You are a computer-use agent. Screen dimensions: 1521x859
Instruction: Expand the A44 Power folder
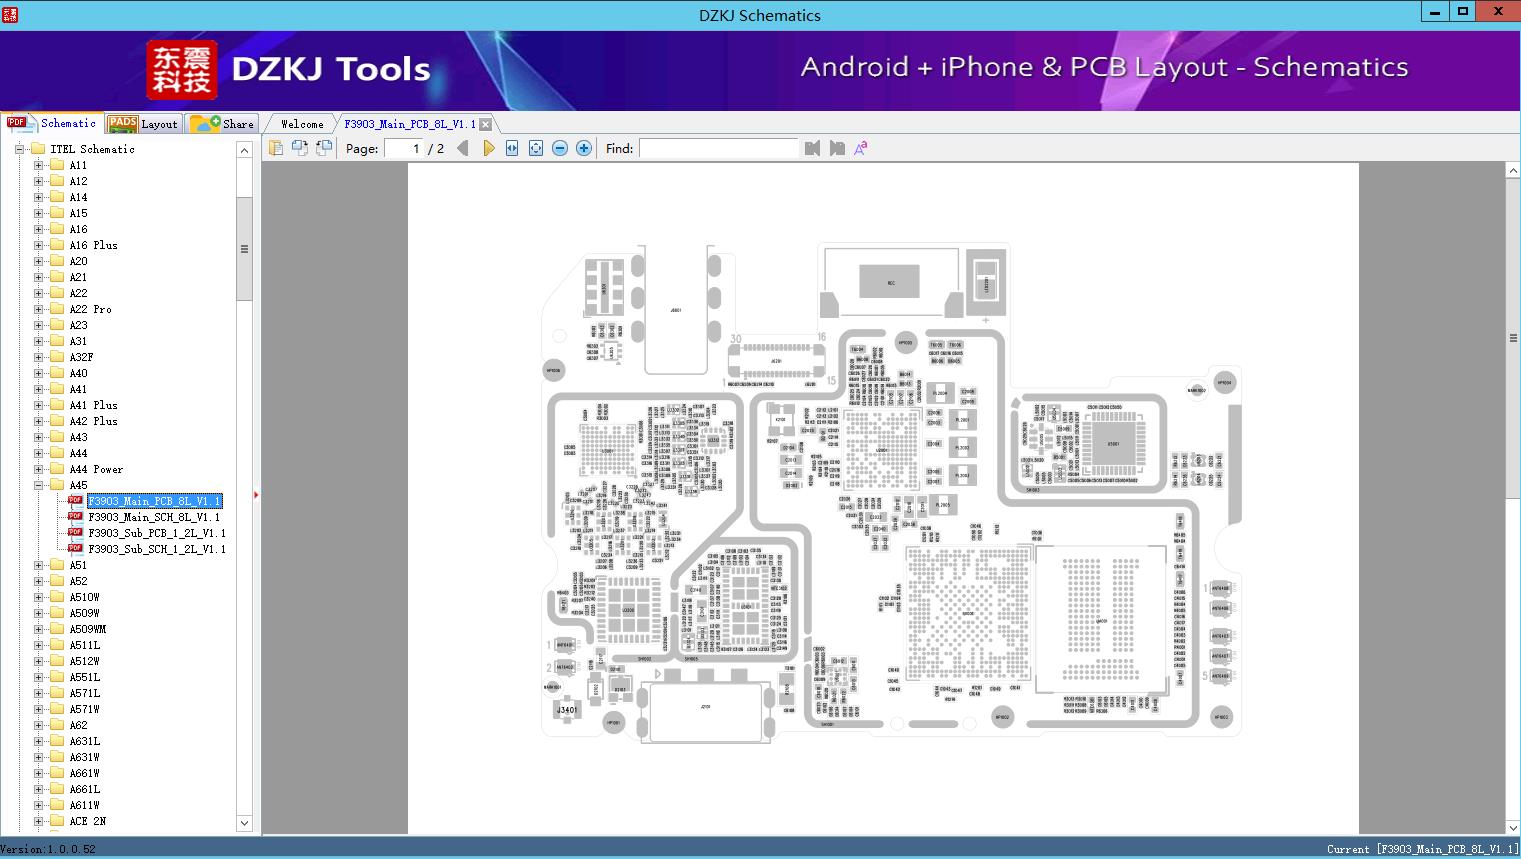39,469
